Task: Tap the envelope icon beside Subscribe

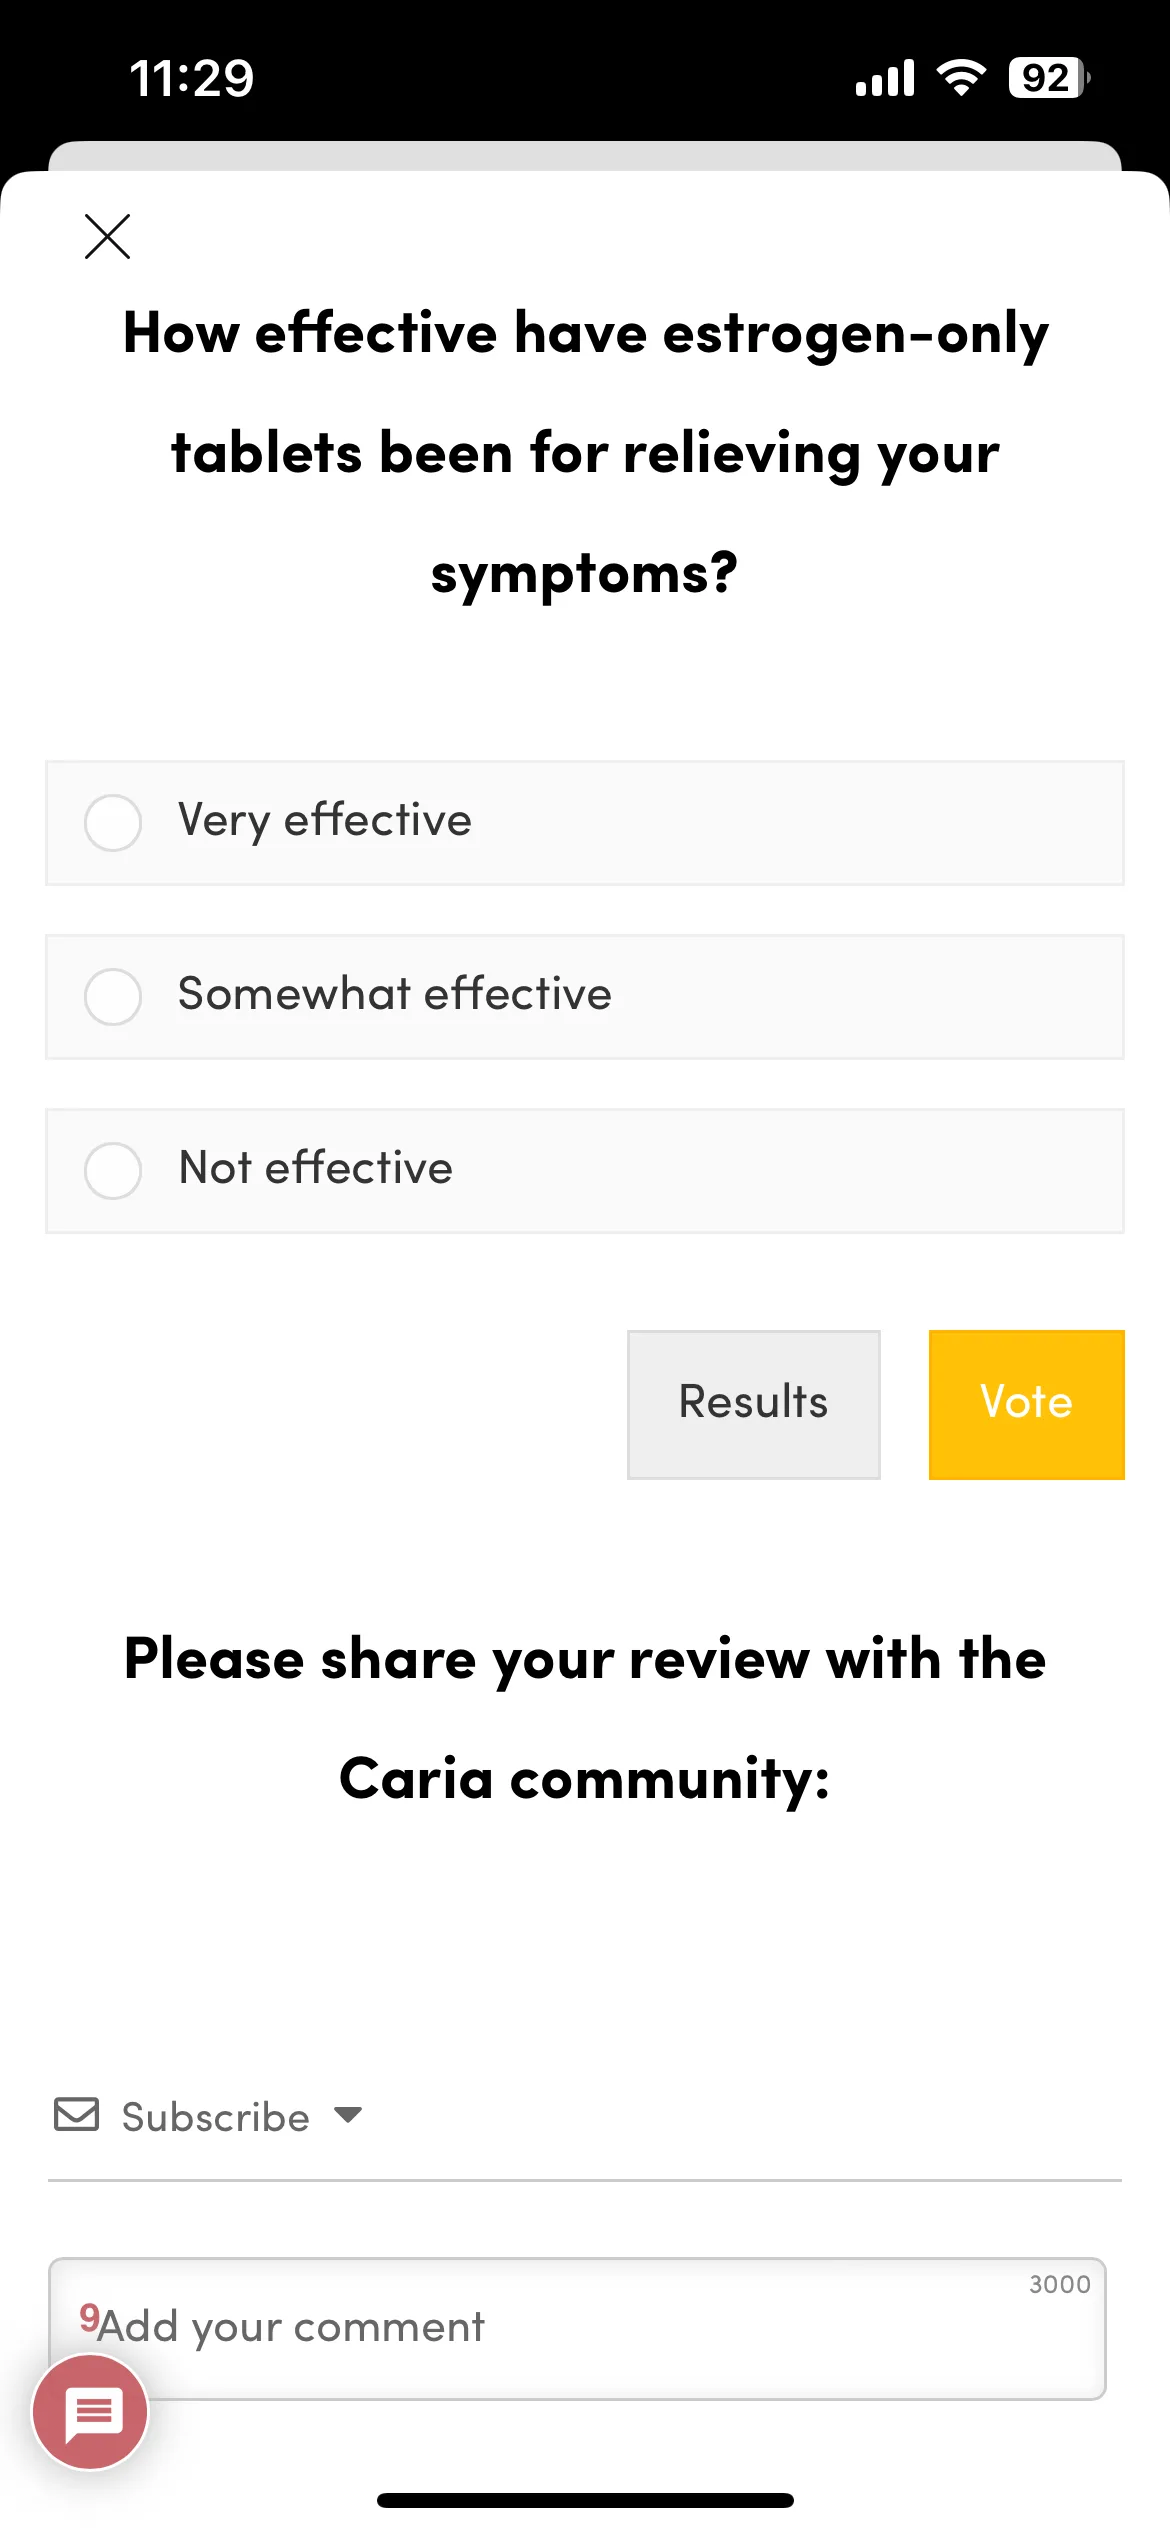Action: tap(76, 2114)
